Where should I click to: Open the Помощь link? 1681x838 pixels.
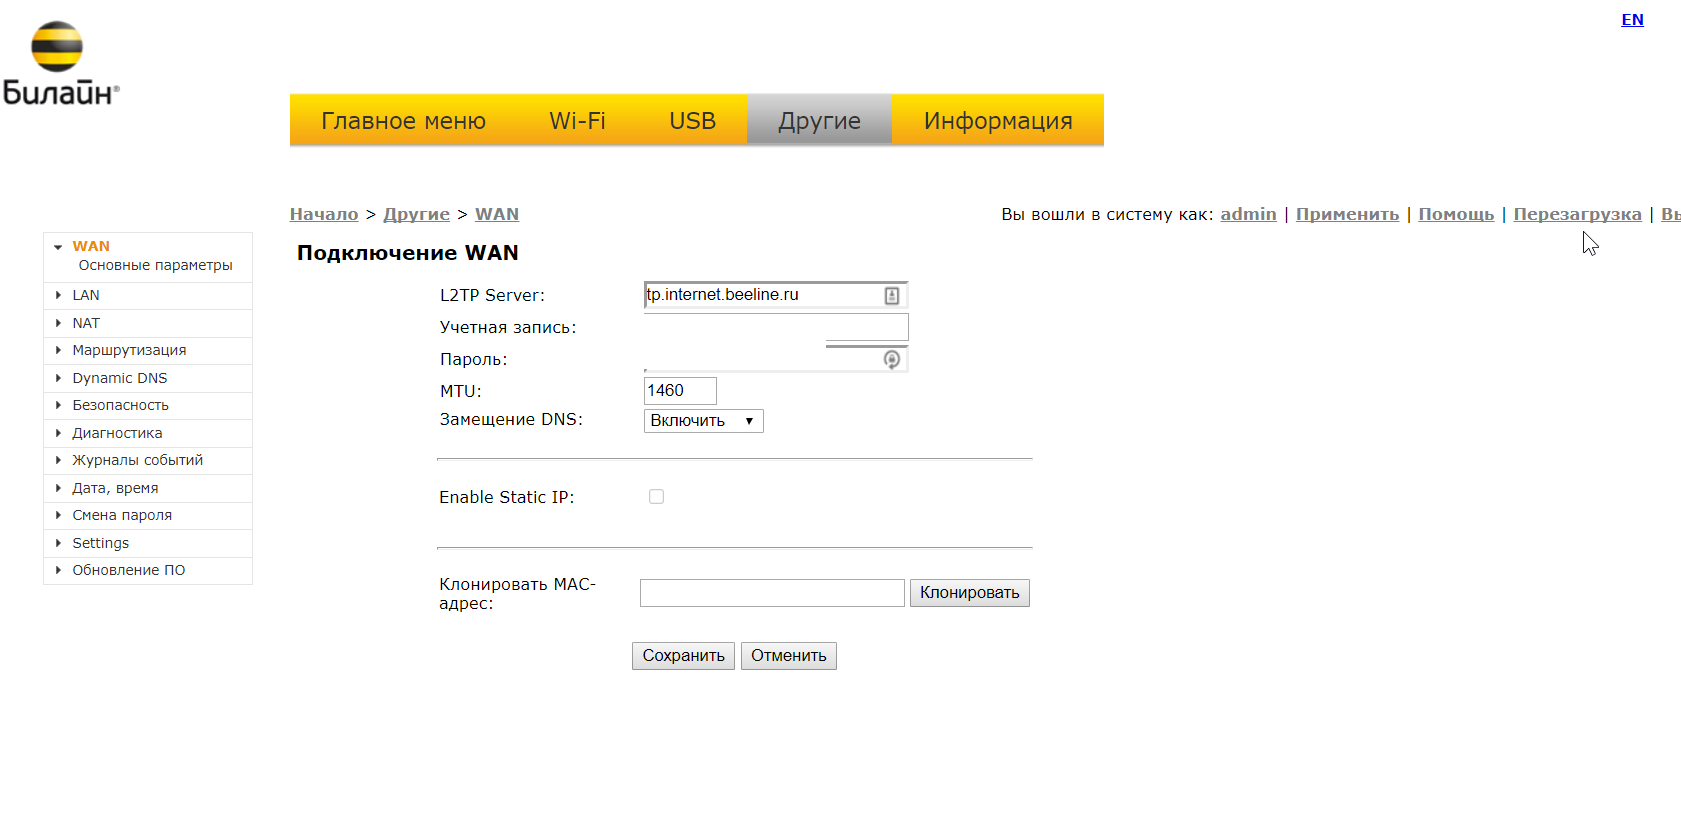1456,214
